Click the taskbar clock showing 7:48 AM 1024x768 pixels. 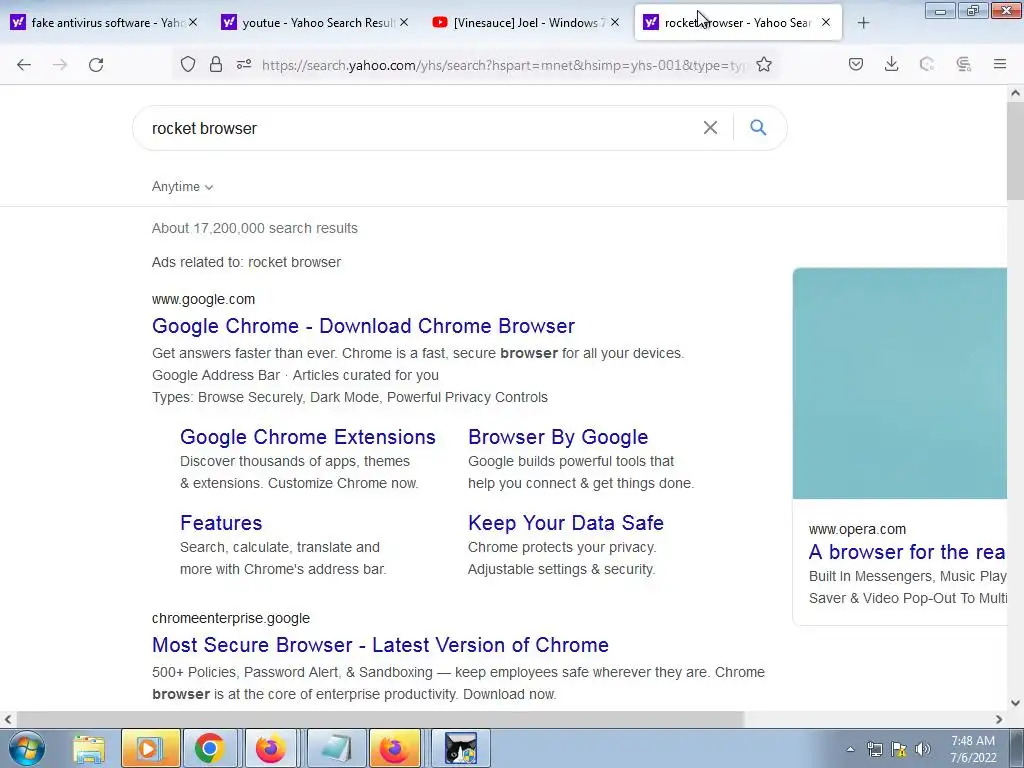tap(973, 749)
